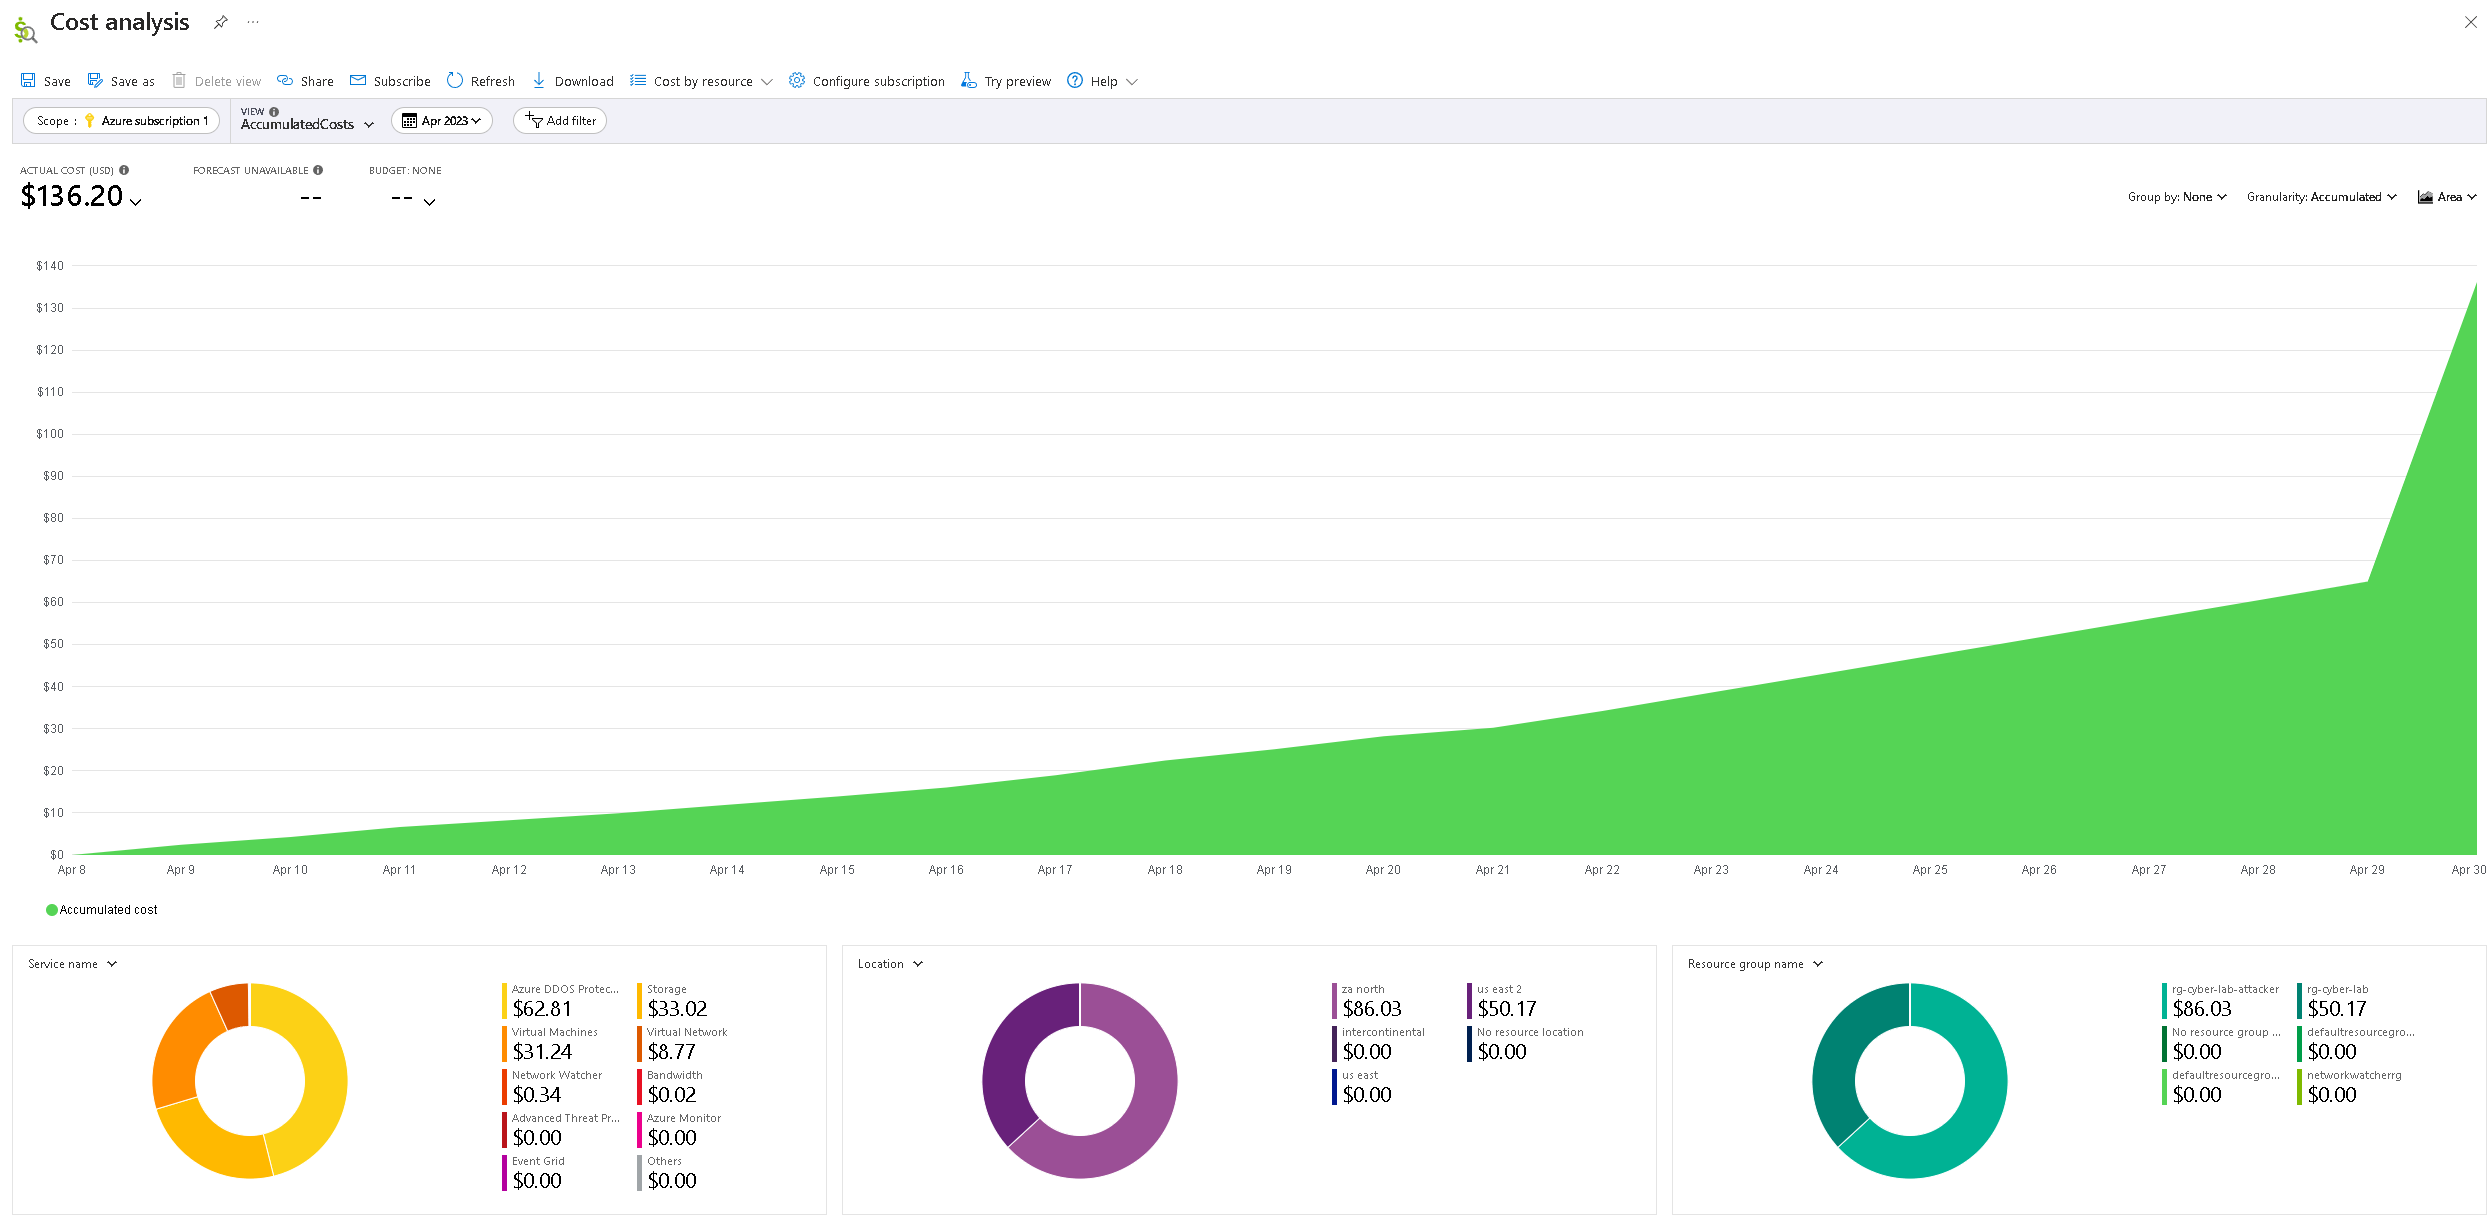This screenshot has height=1218, width=2489.
Task: Open Granularity Accumulated dropdown
Action: pyautogui.click(x=2321, y=197)
